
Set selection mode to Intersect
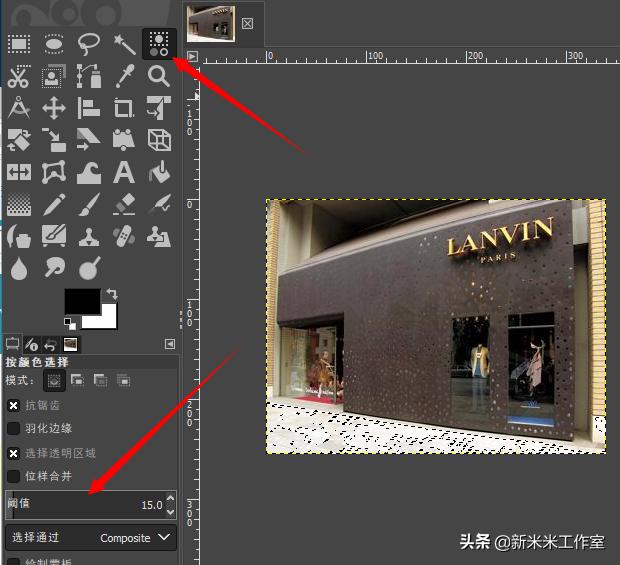coord(123,381)
